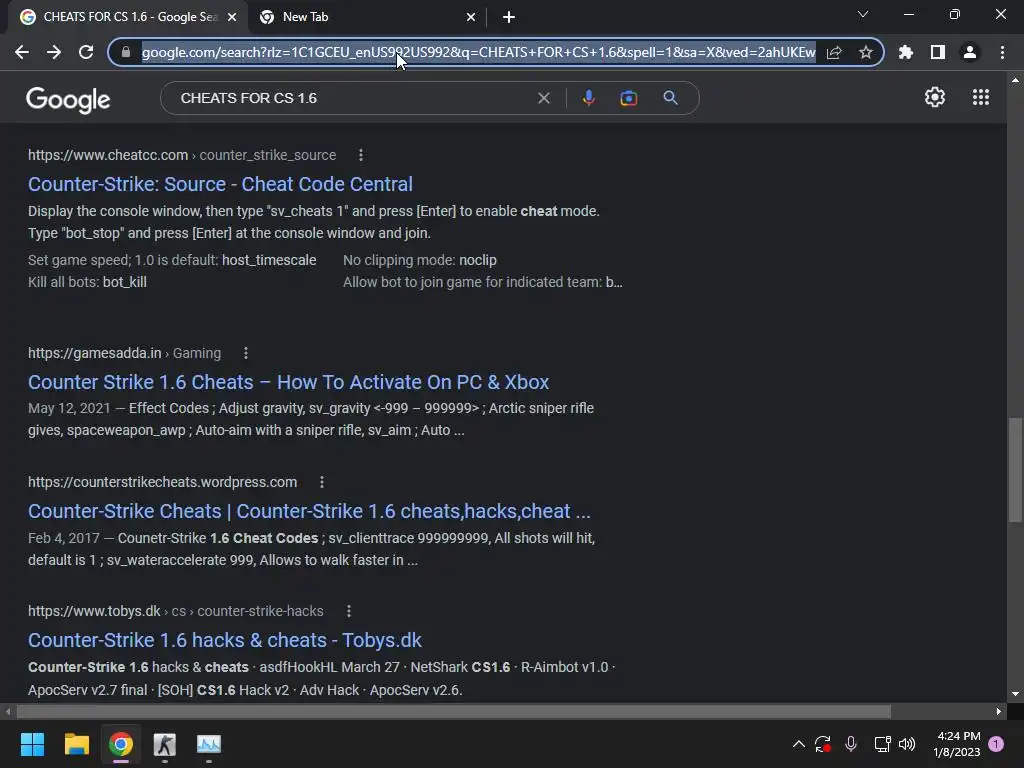Click the vertical scrollbar thumb
1024x768 pixels.
(x=1015, y=470)
